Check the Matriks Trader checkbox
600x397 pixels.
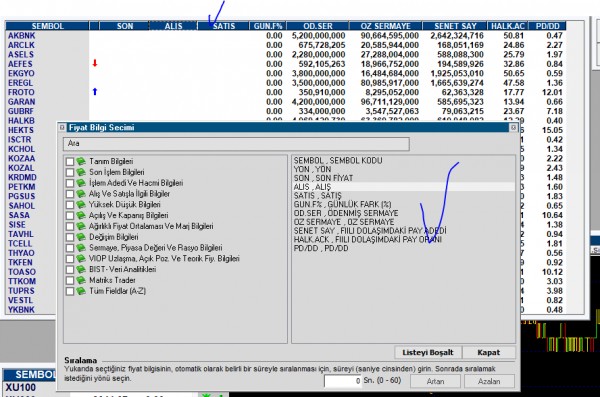tap(70, 280)
